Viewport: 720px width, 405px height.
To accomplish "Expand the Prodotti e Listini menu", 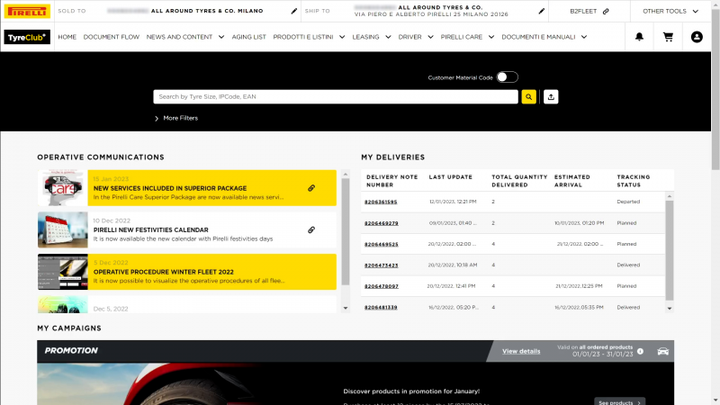I will [x=309, y=37].
